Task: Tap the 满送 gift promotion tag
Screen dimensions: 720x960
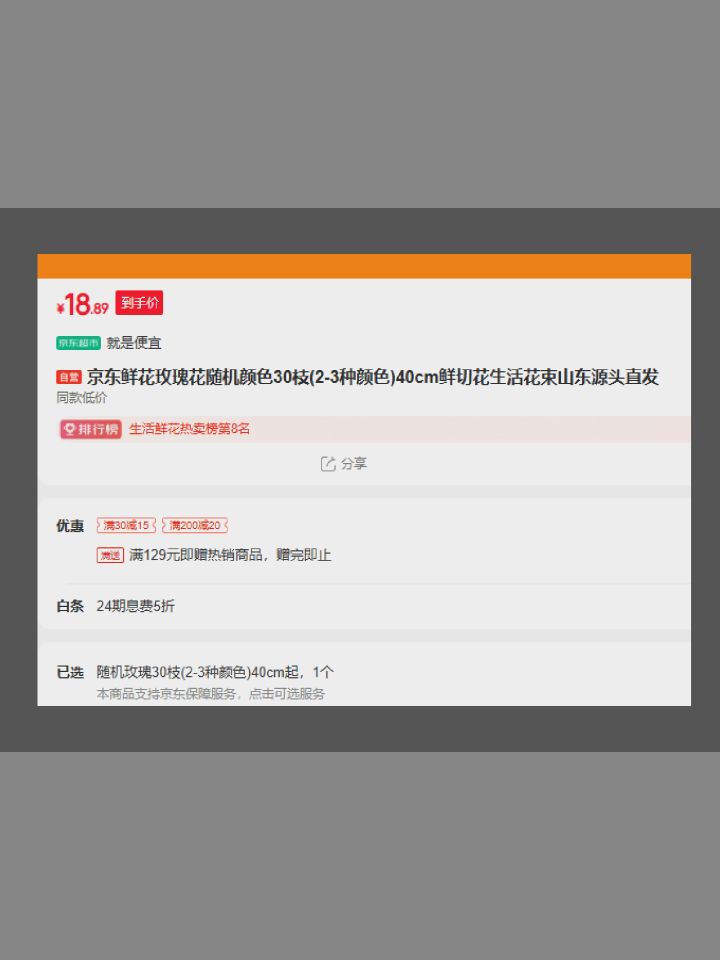Action: click(110, 555)
